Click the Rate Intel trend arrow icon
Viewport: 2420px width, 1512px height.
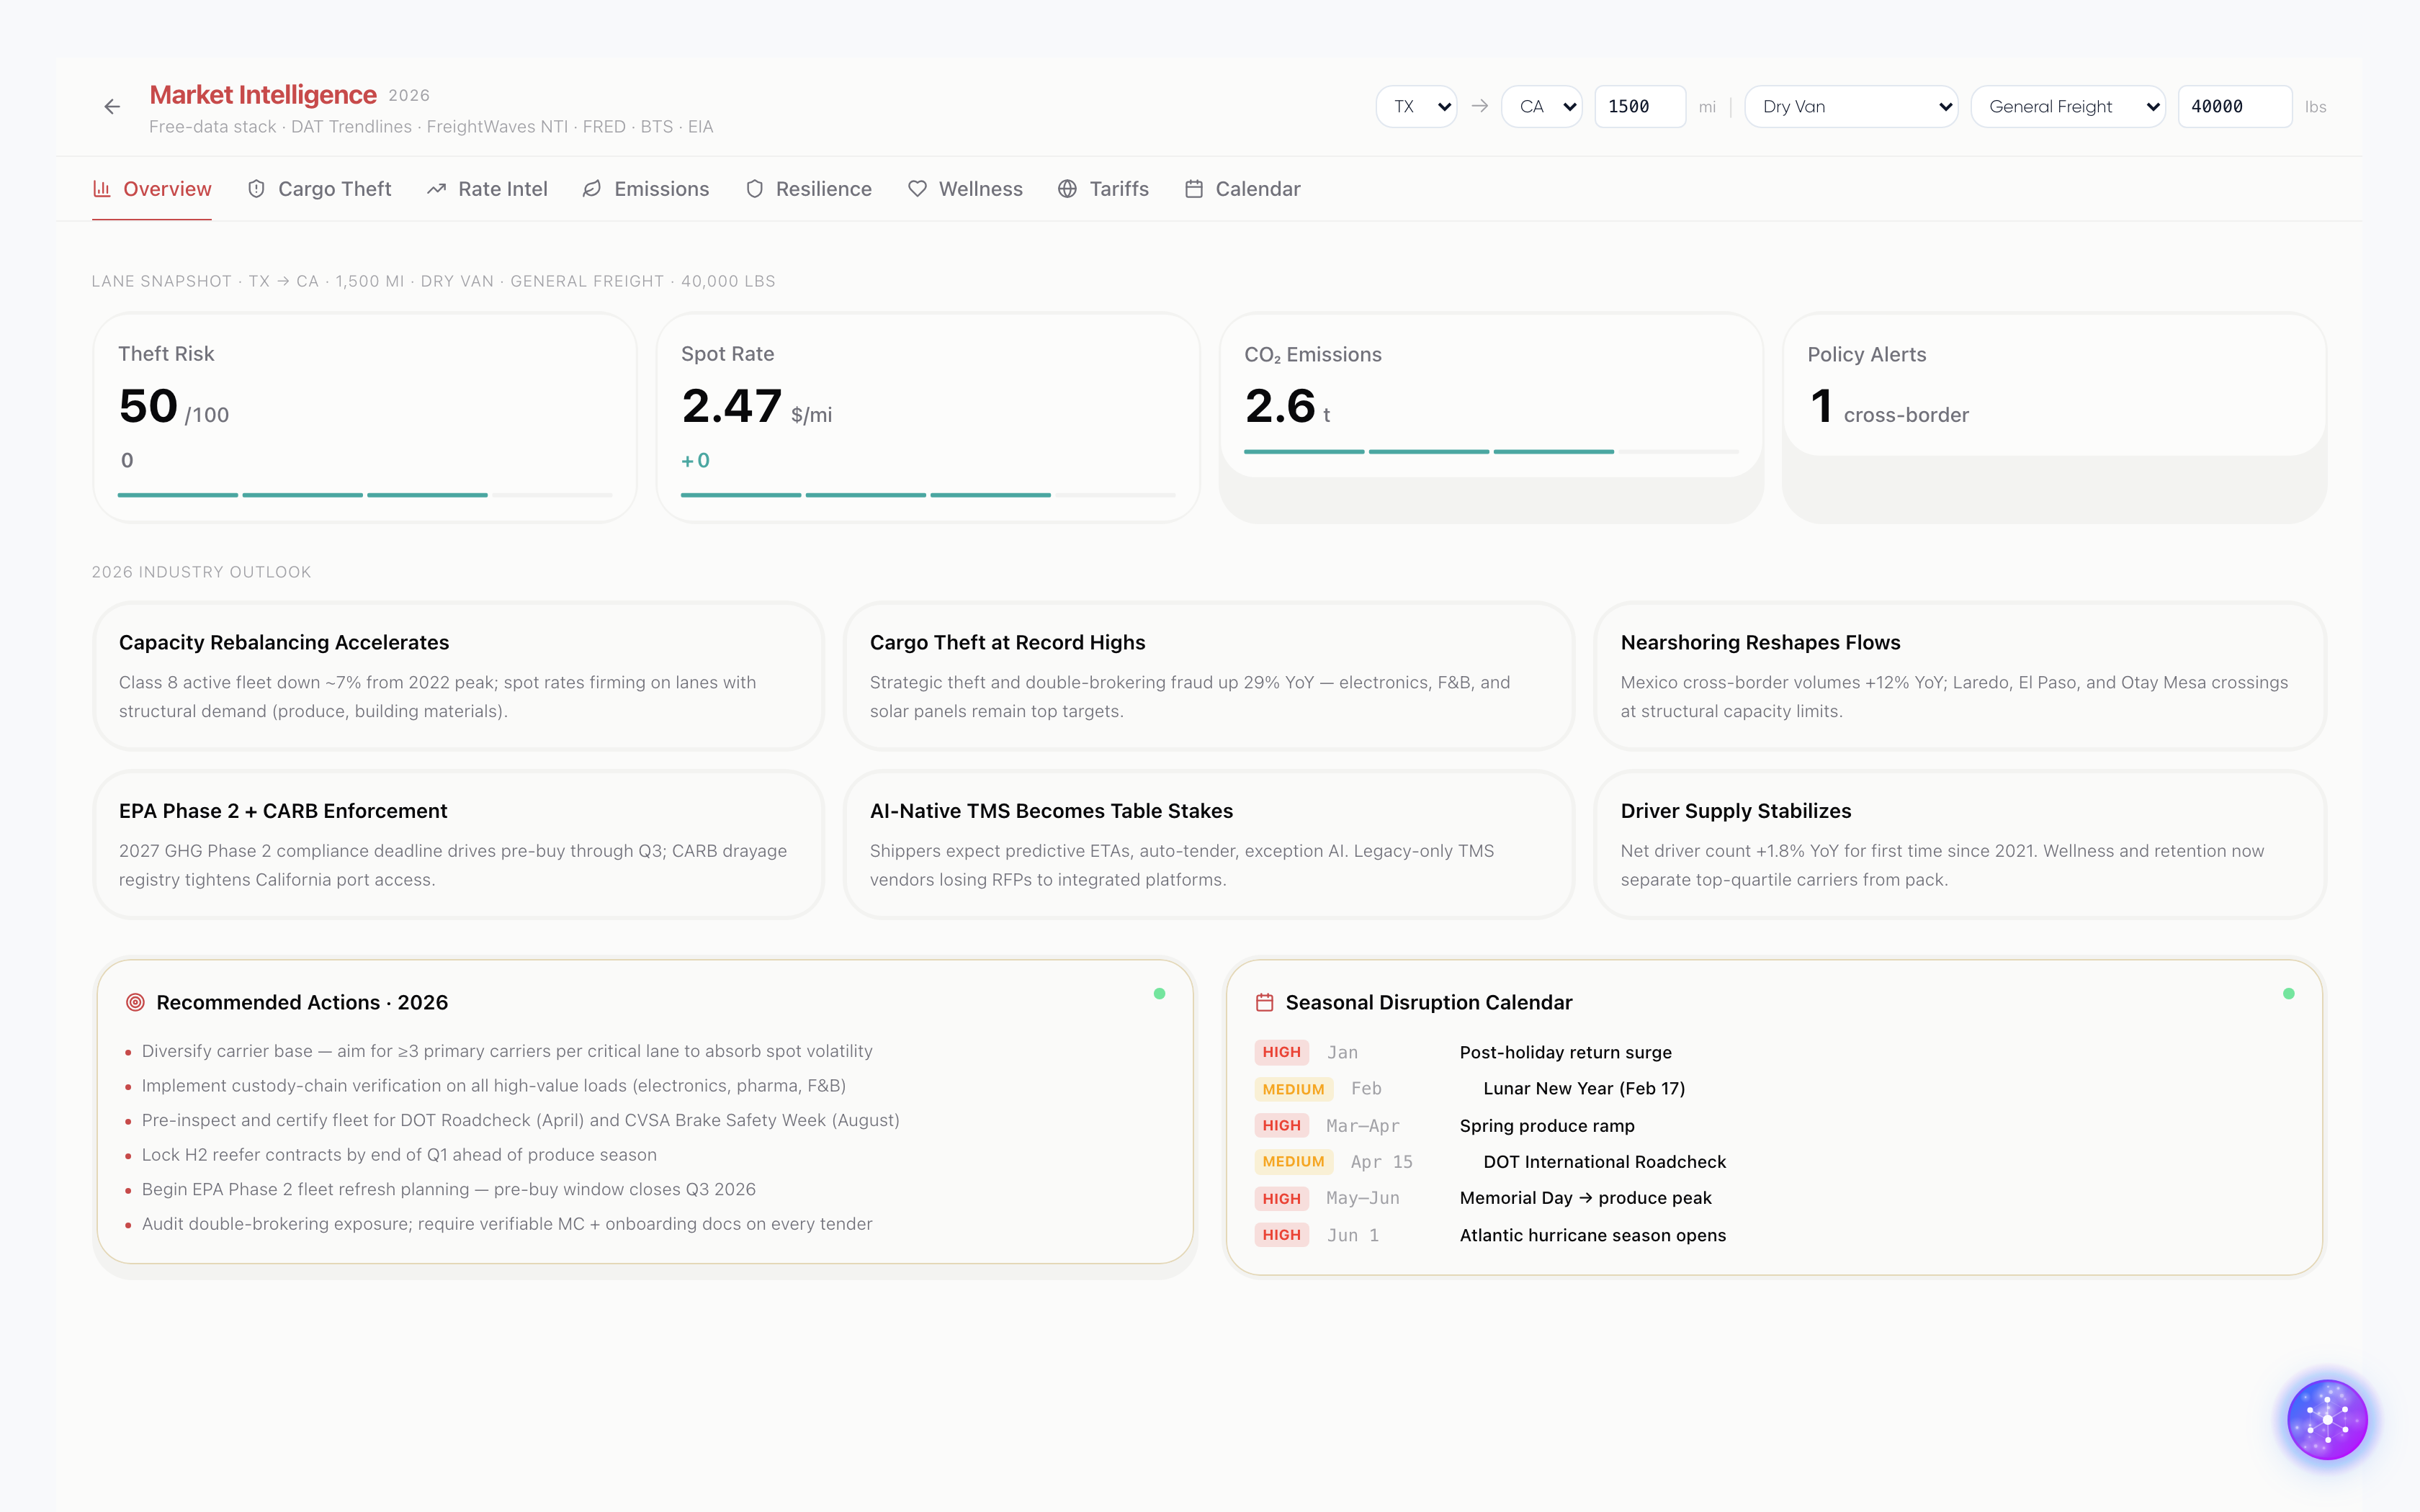click(436, 189)
